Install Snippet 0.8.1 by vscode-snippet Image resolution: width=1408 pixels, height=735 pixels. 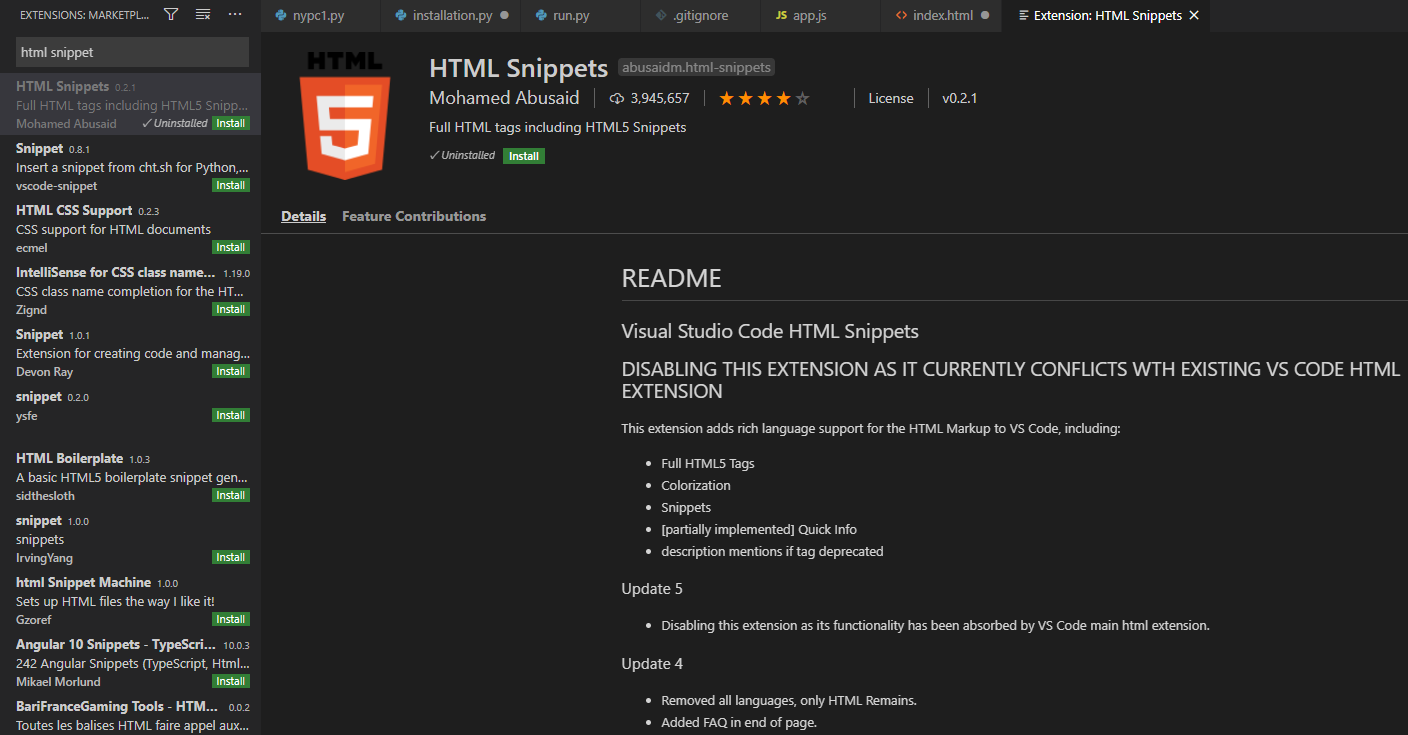coord(231,186)
